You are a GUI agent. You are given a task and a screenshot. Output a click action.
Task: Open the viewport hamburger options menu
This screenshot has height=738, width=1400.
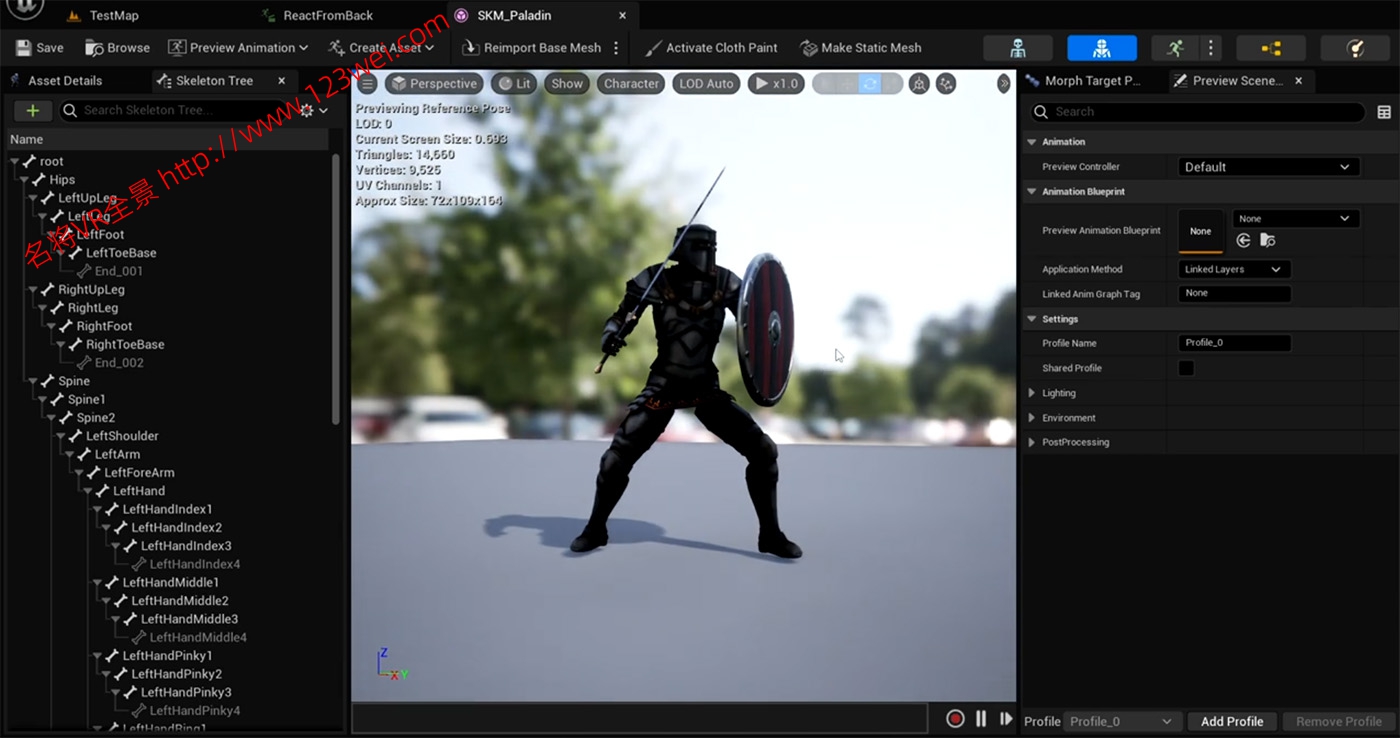367,84
